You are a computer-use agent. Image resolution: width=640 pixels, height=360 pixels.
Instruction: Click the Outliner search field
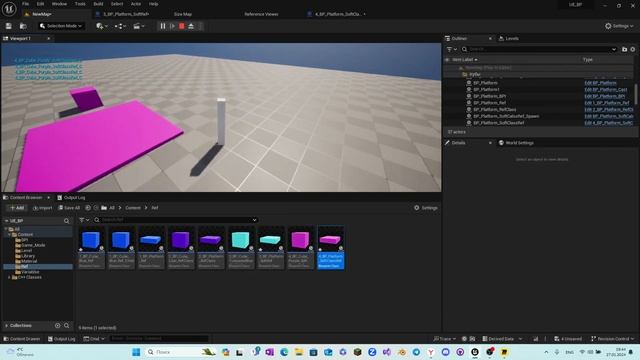(x=540, y=49)
